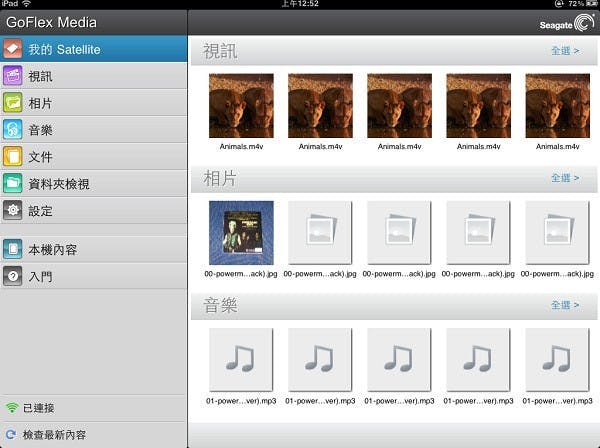Tap the 已連接 Wi-Fi connection status
This screenshot has width=600, height=448.
coord(40,408)
